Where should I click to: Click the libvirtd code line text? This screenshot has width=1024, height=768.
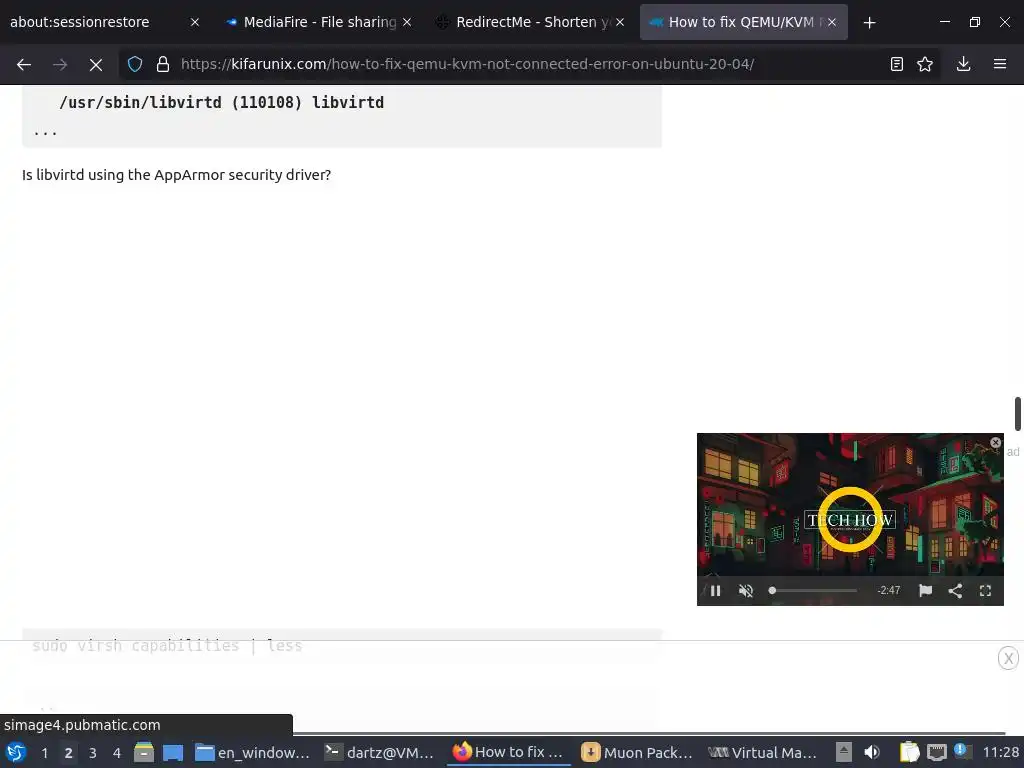point(221,103)
